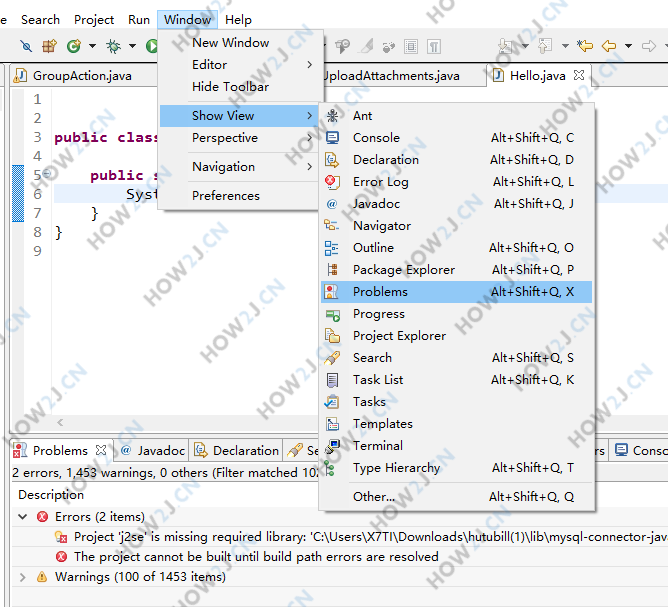Click the Forward navigation arrow icon
Viewport: 668px width, 607px height.
tap(648, 46)
